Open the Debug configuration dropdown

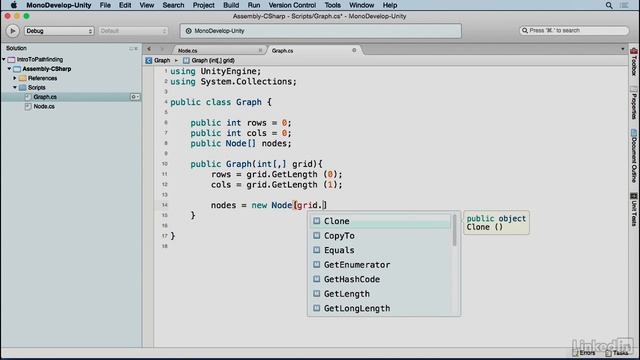coord(59,31)
